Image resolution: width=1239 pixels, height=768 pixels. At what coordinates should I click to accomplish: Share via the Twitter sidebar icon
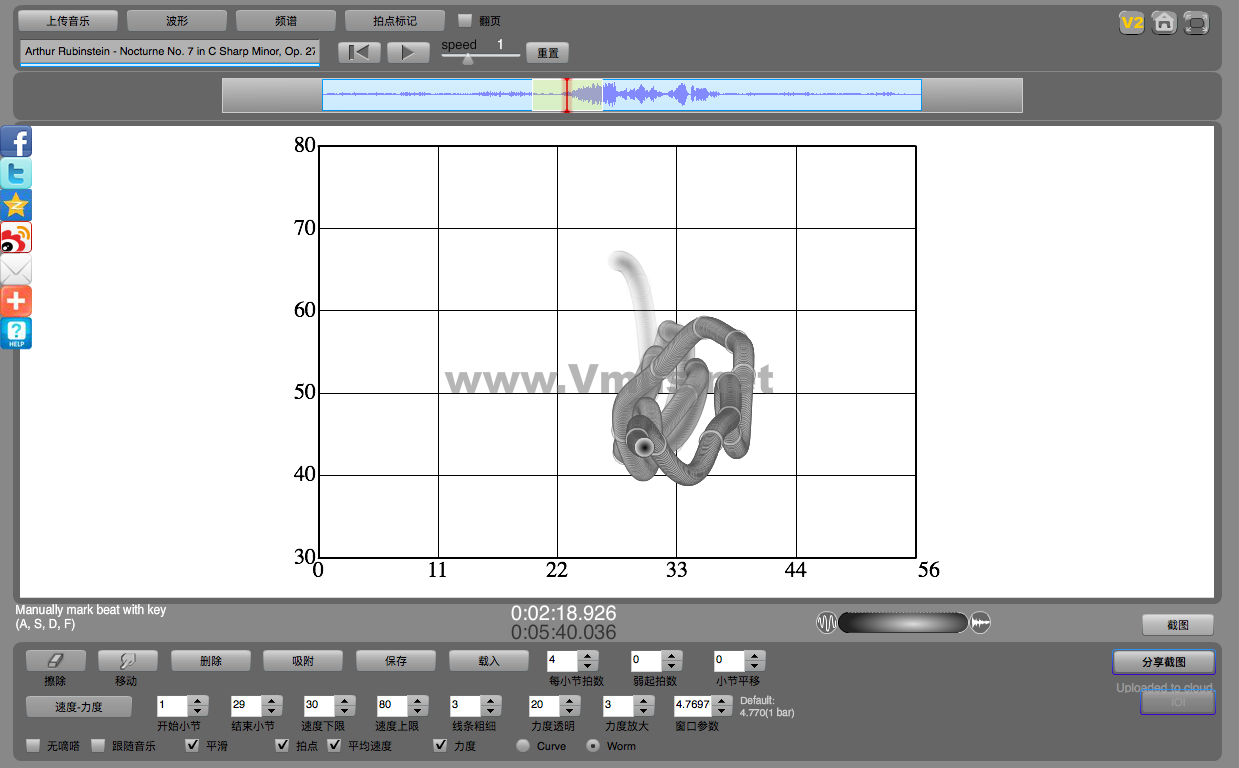pos(16,174)
